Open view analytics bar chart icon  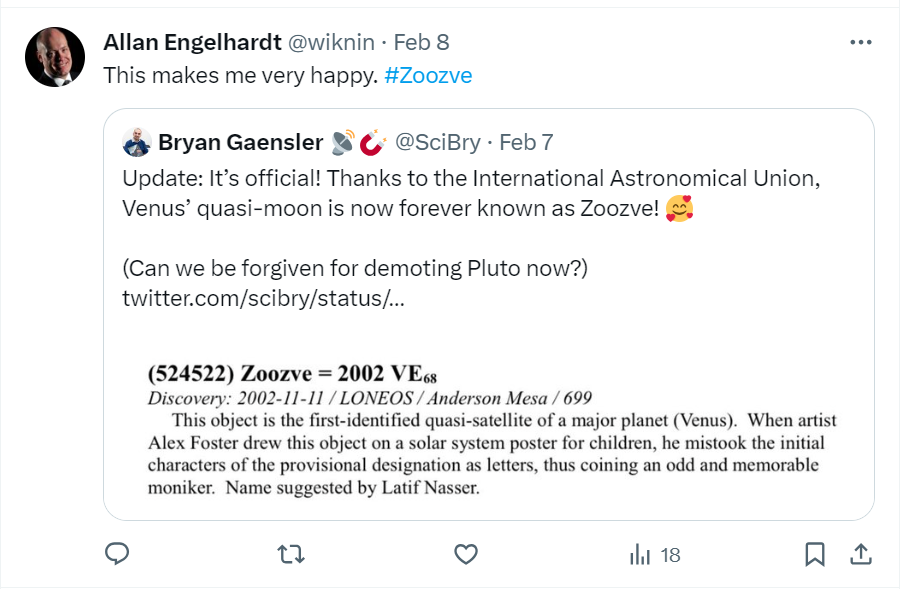point(639,555)
